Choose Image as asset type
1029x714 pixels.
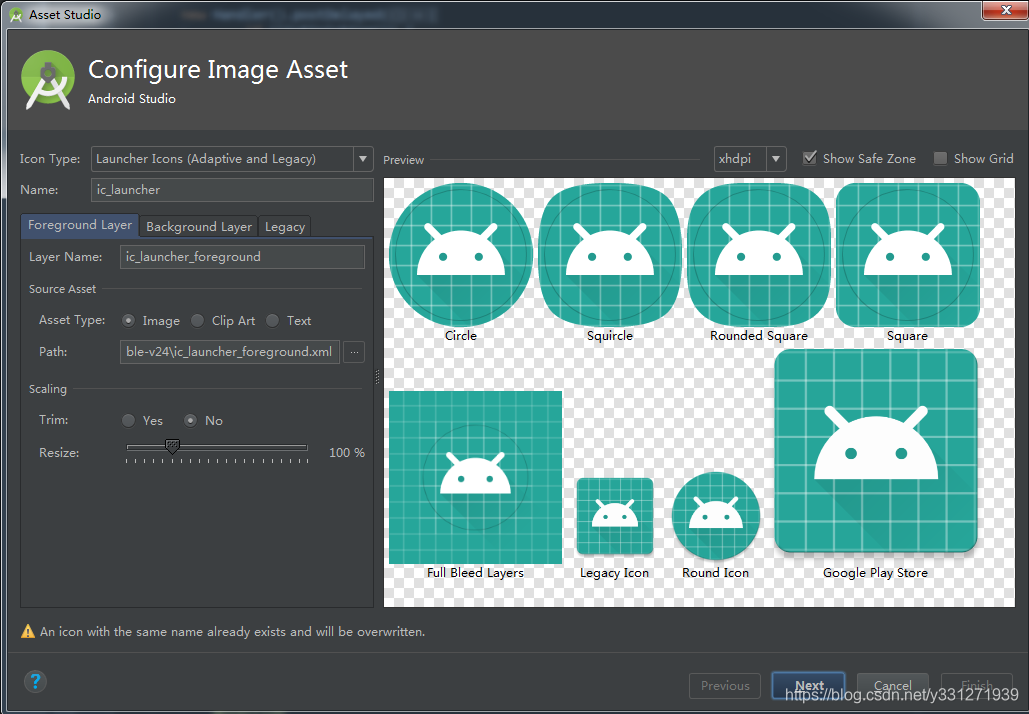[129, 321]
